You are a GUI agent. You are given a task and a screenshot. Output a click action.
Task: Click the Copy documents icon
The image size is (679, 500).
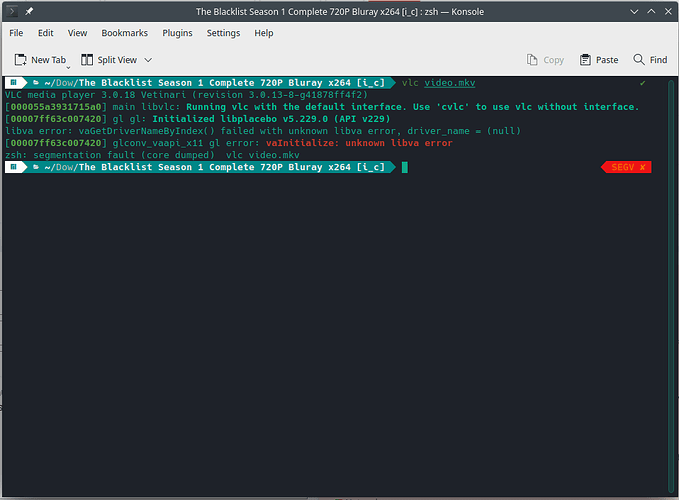(532, 60)
